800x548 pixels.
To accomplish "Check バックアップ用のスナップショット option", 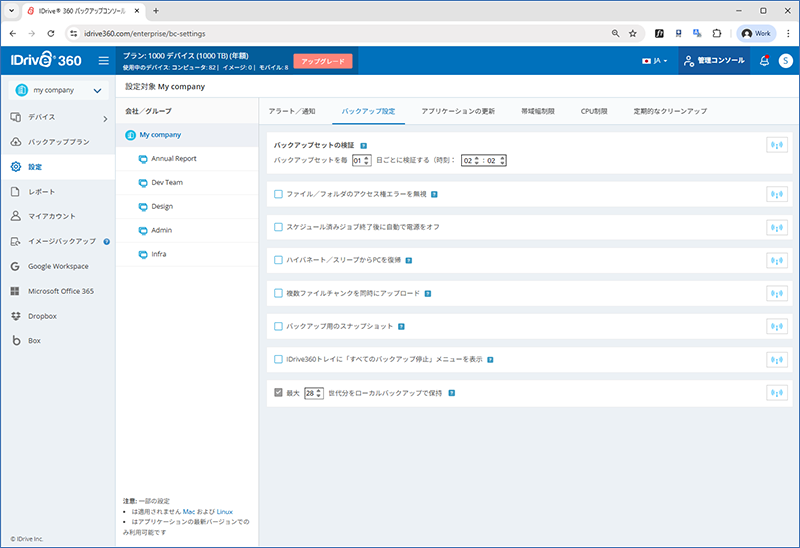I will [x=279, y=326].
